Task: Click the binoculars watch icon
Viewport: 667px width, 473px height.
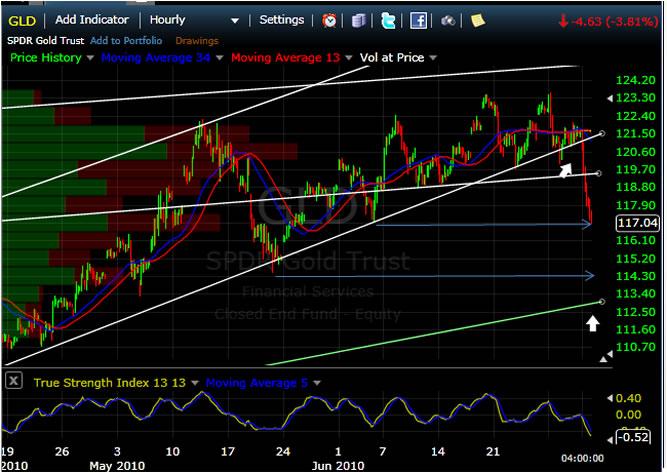Action: (x=449, y=20)
